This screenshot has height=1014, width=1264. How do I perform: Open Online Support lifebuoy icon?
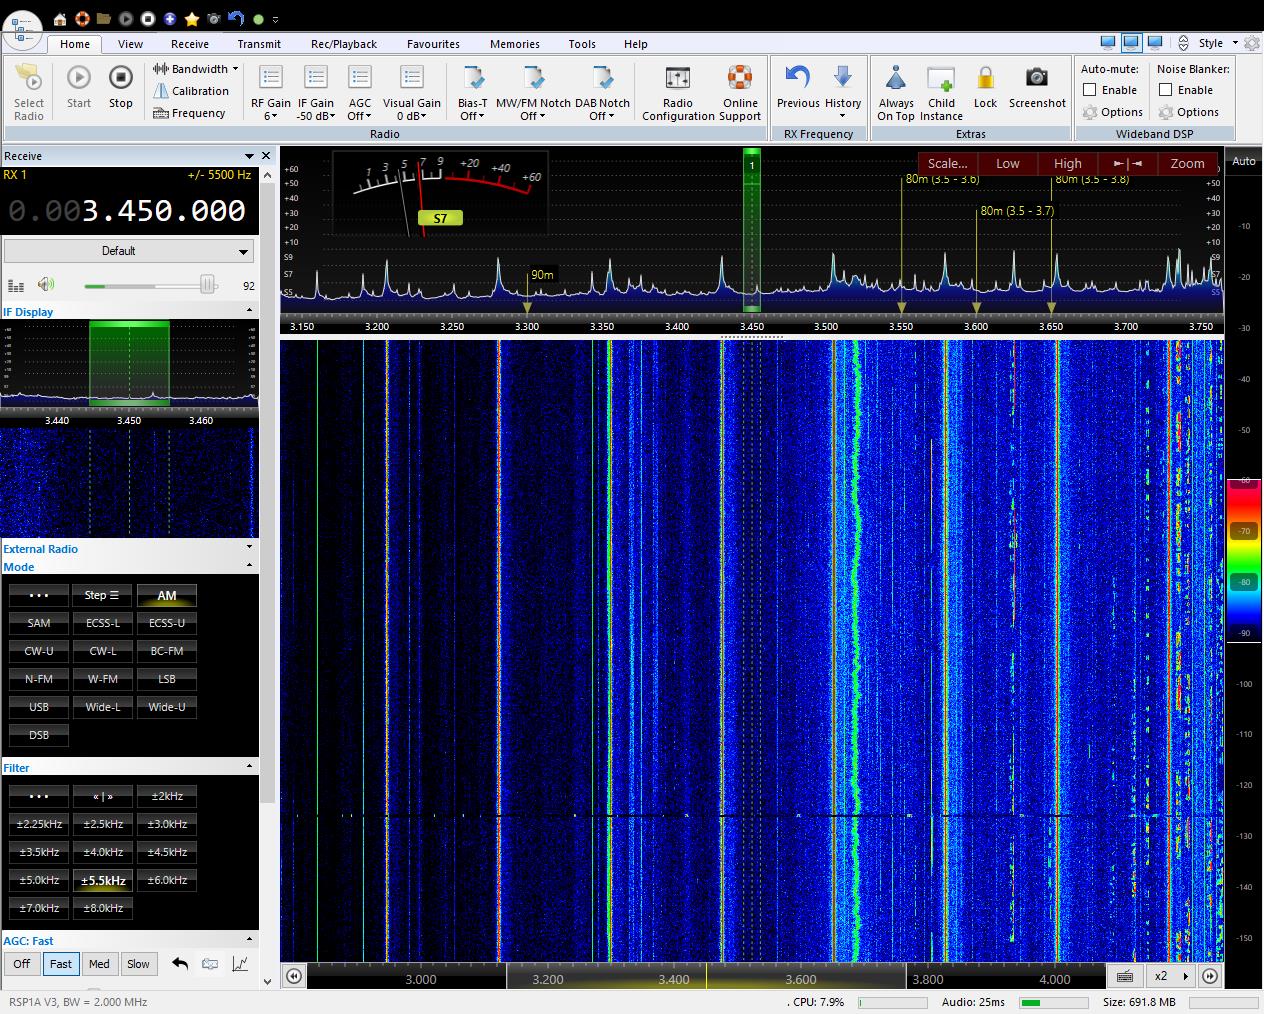click(739, 79)
